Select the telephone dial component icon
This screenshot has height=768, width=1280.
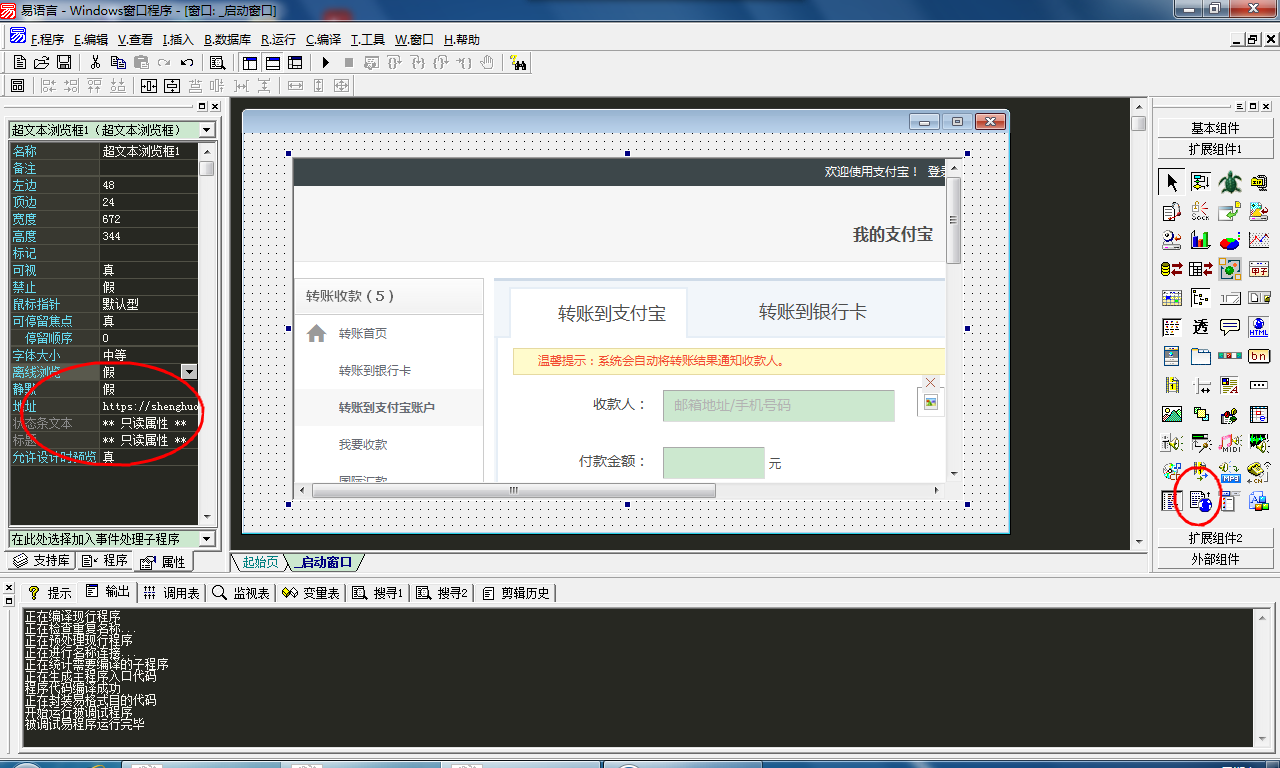(1258, 472)
